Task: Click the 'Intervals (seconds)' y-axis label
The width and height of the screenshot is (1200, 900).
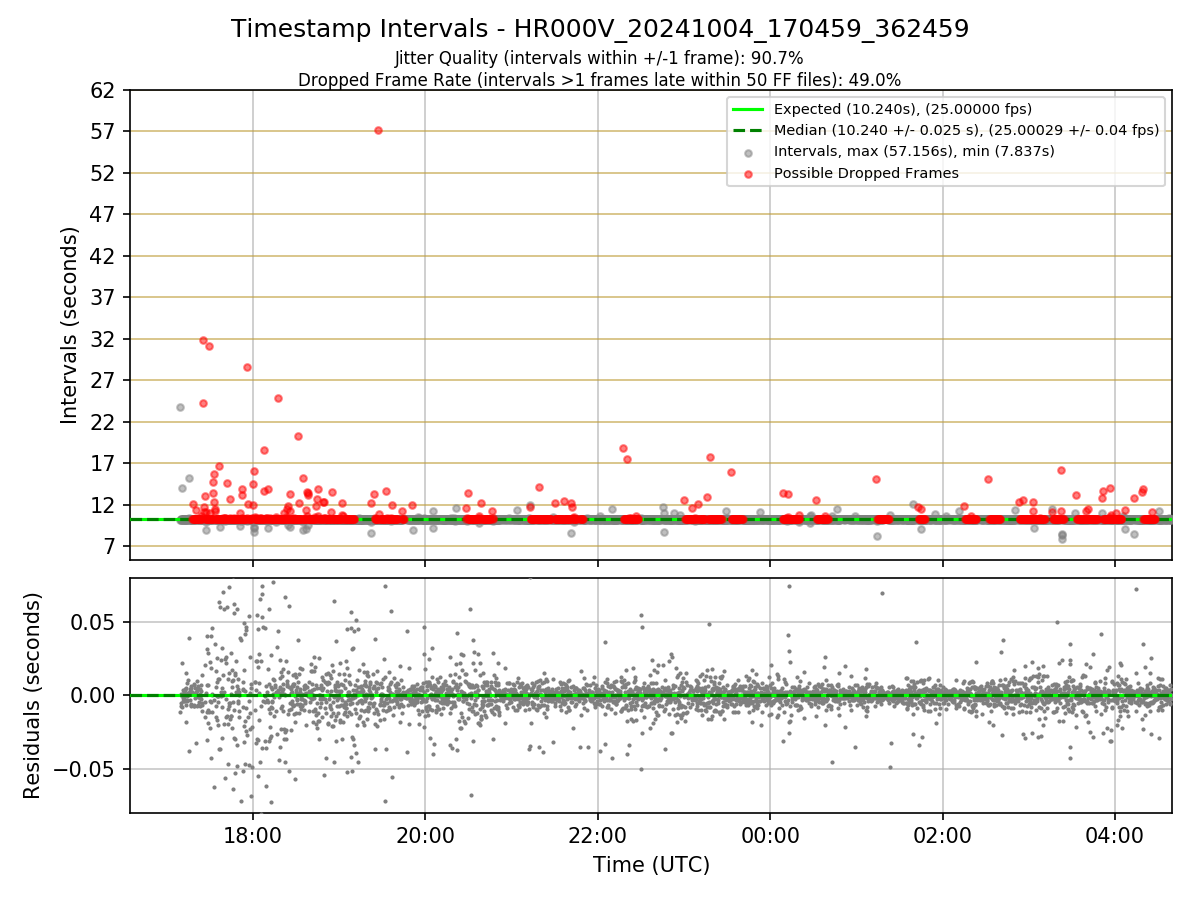Action: pos(69,325)
